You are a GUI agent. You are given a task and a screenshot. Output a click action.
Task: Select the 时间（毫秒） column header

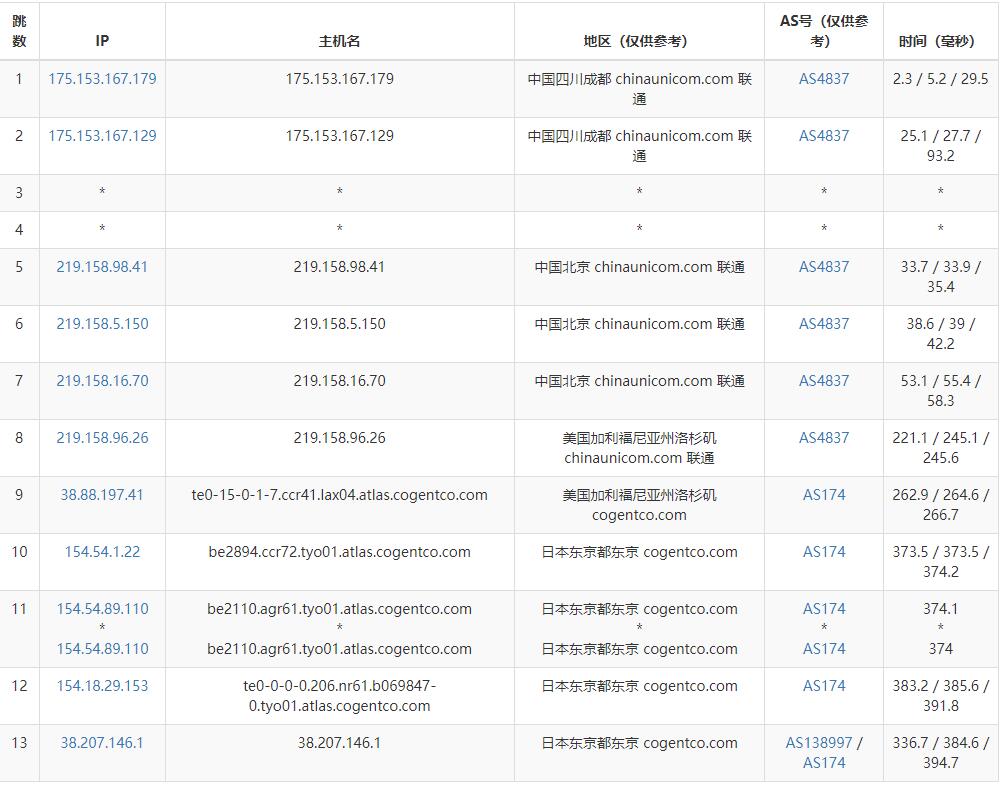[x=940, y=31]
